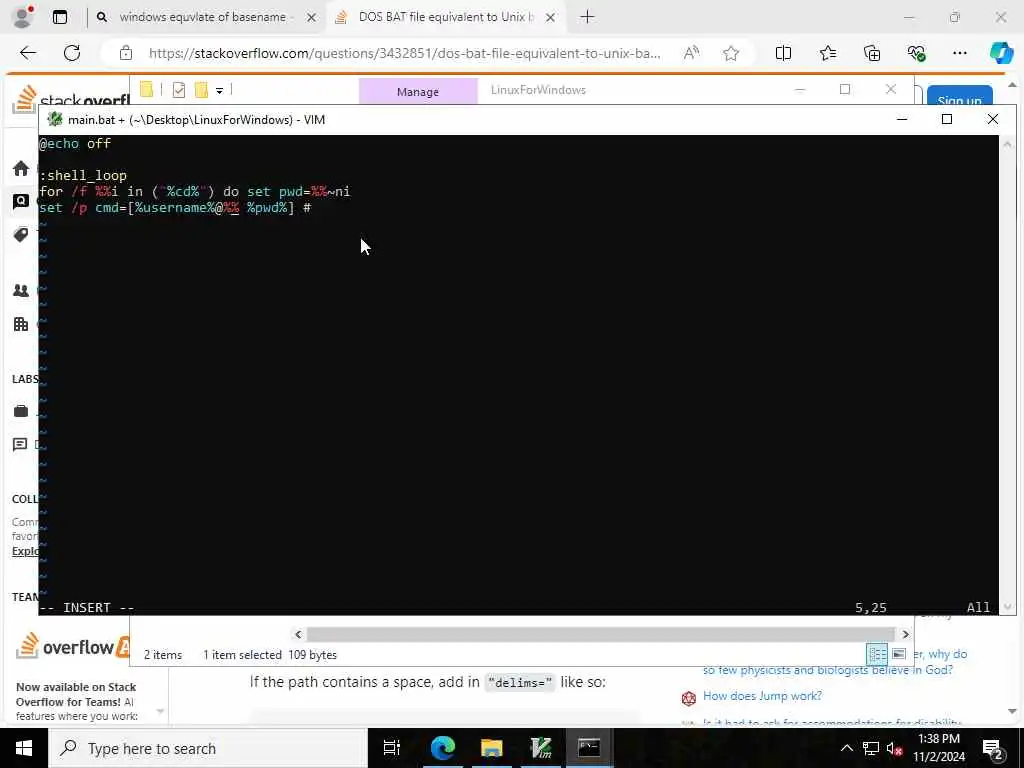The height and width of the screenshot is (768, 1024).
Task: Click the '@echo off' line in Vim
Action: 75,143
